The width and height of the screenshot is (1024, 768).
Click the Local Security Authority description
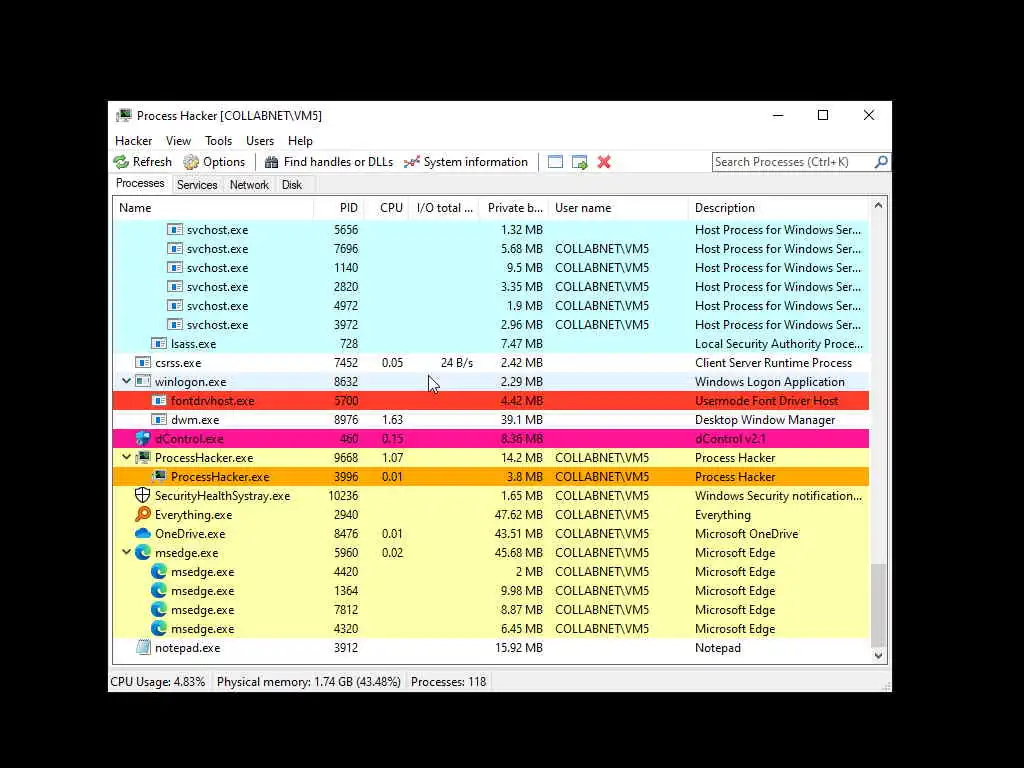(x=778, y=344)
